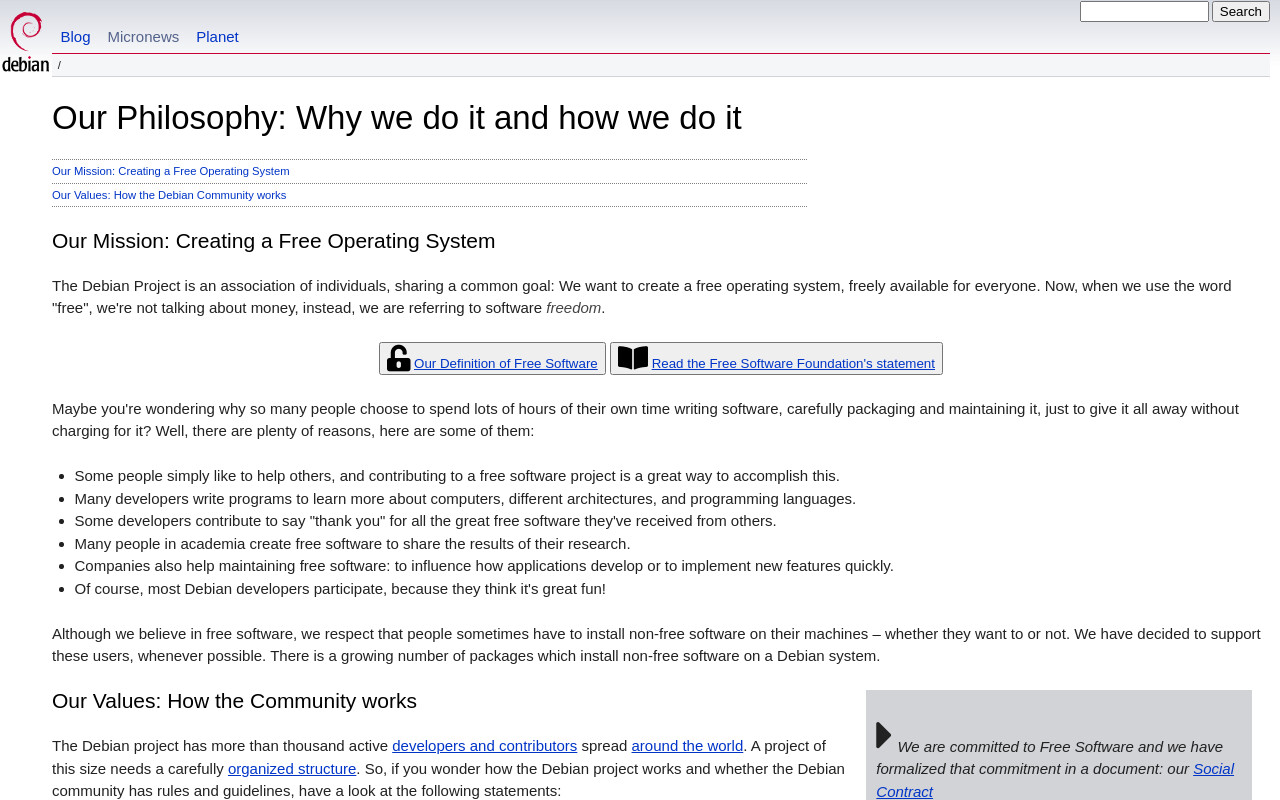Click bullet 'Some people simply like to help others'
The width and height of the screenshot is (1280, 800).
pyautogui.click(x=457, y=476)
